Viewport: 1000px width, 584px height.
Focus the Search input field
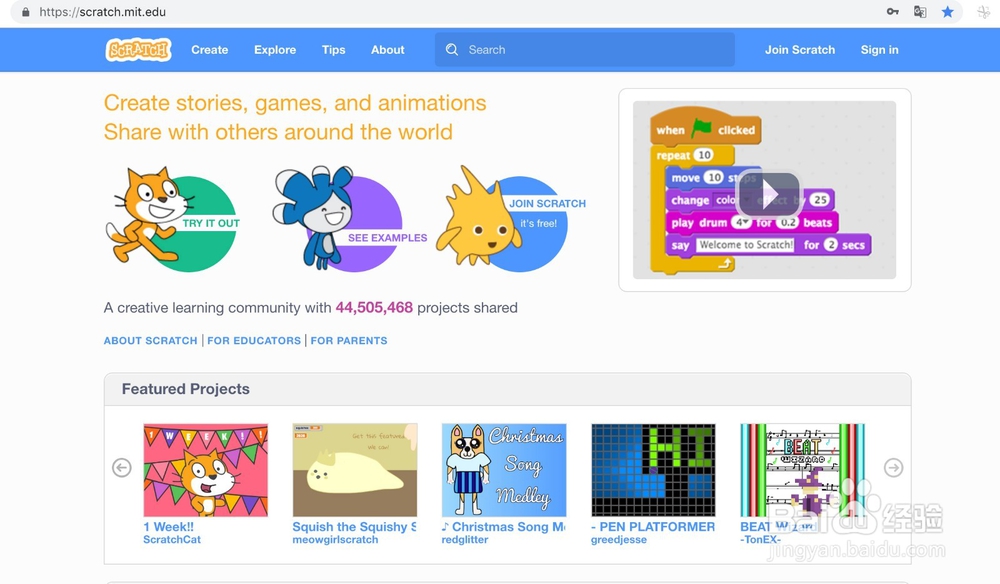pyautogui.click(x=585, y=50)
